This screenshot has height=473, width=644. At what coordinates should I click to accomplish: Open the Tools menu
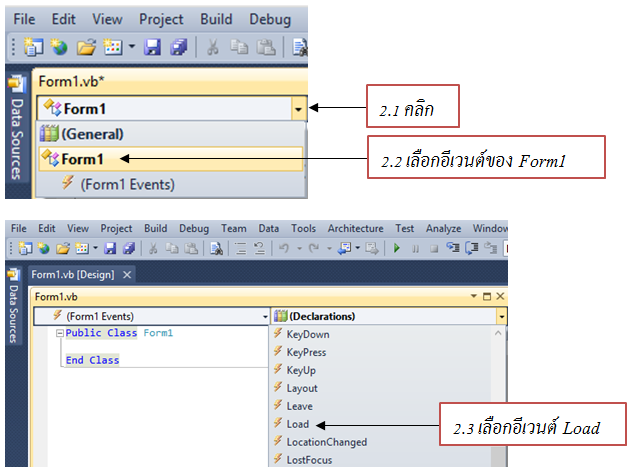pos(303,228)
